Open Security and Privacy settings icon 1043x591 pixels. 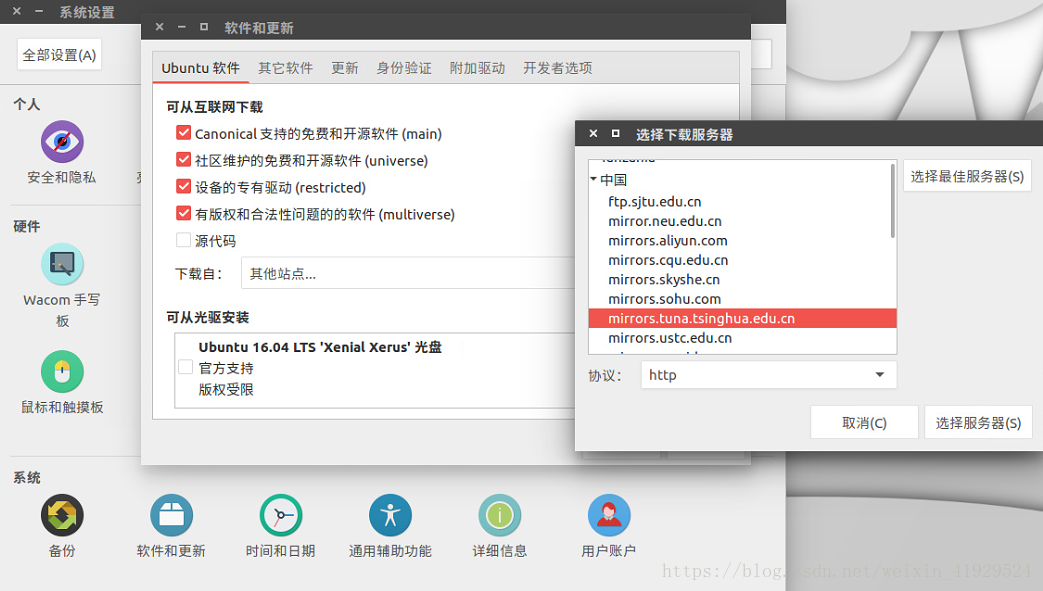point(62,142)
